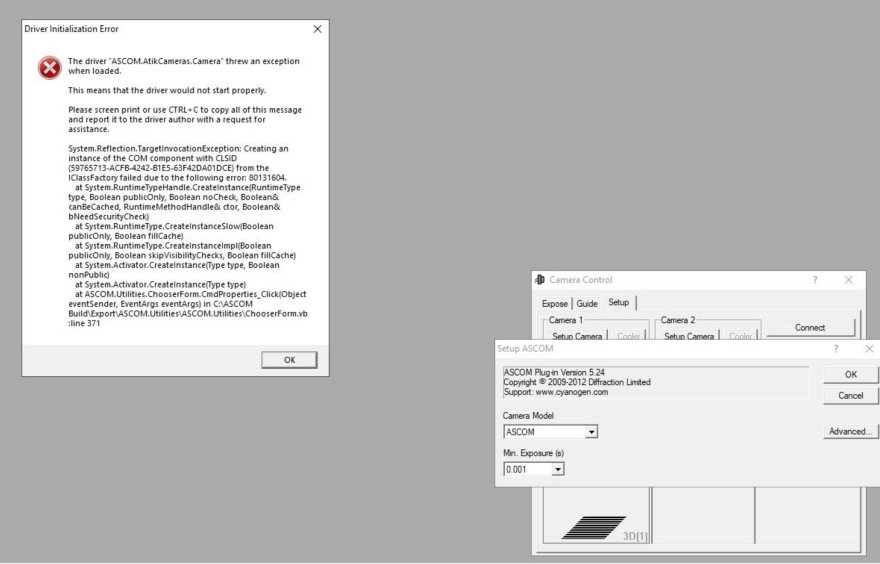This screenshot has width=880, height=564.
Task: Close the Driver Initialization Error dialog
Action: click(x=317, y=29)
